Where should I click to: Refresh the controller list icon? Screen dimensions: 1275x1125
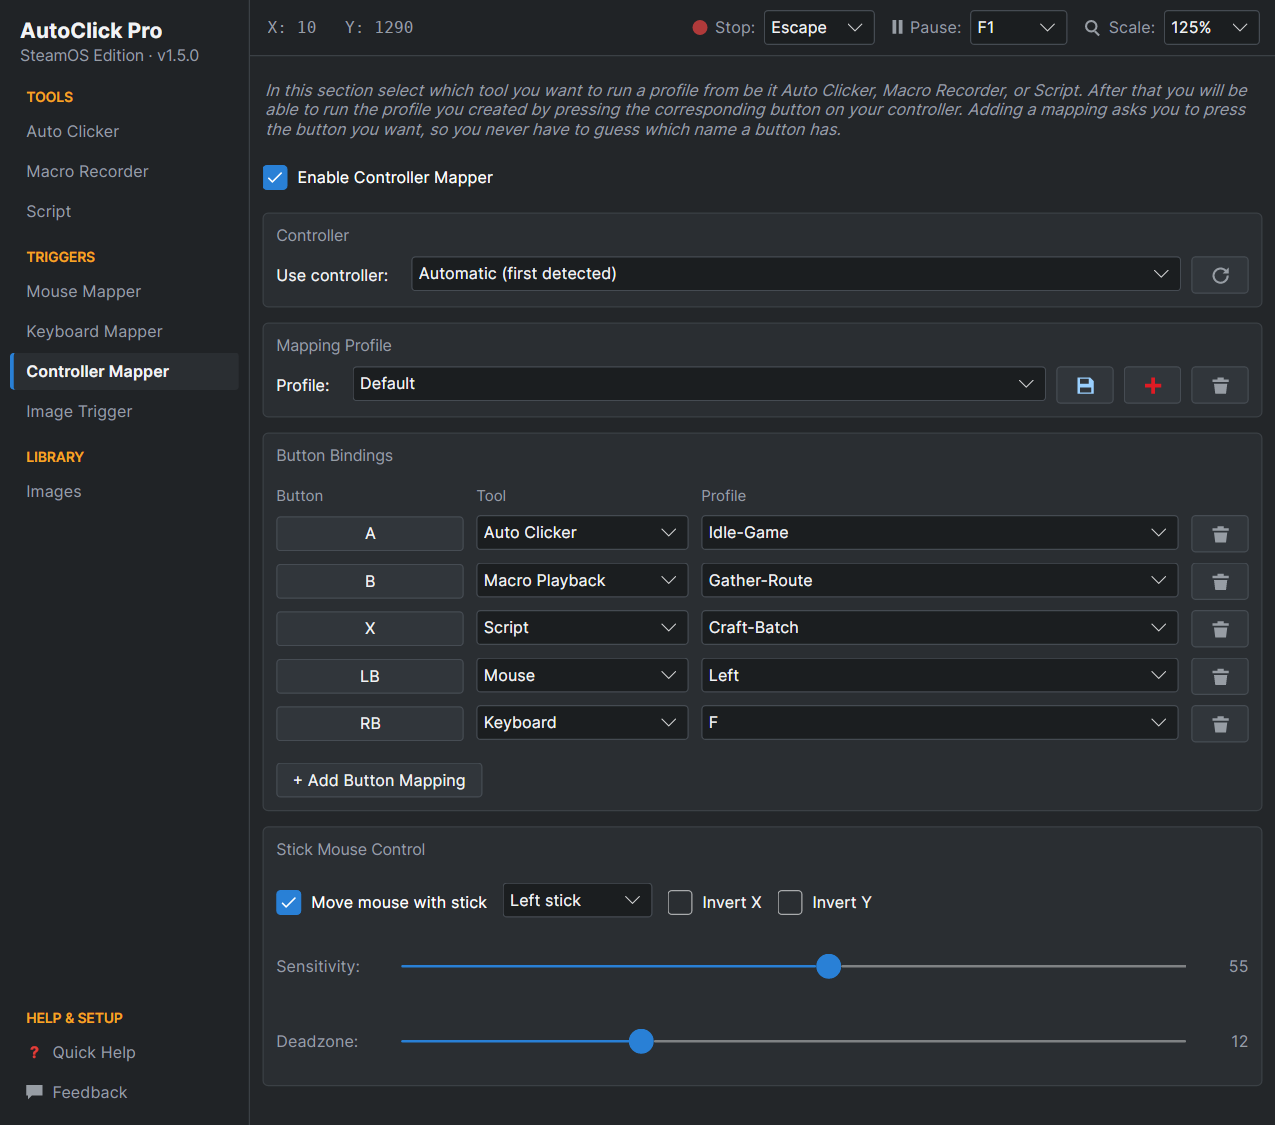click(x=1219, y=275)
